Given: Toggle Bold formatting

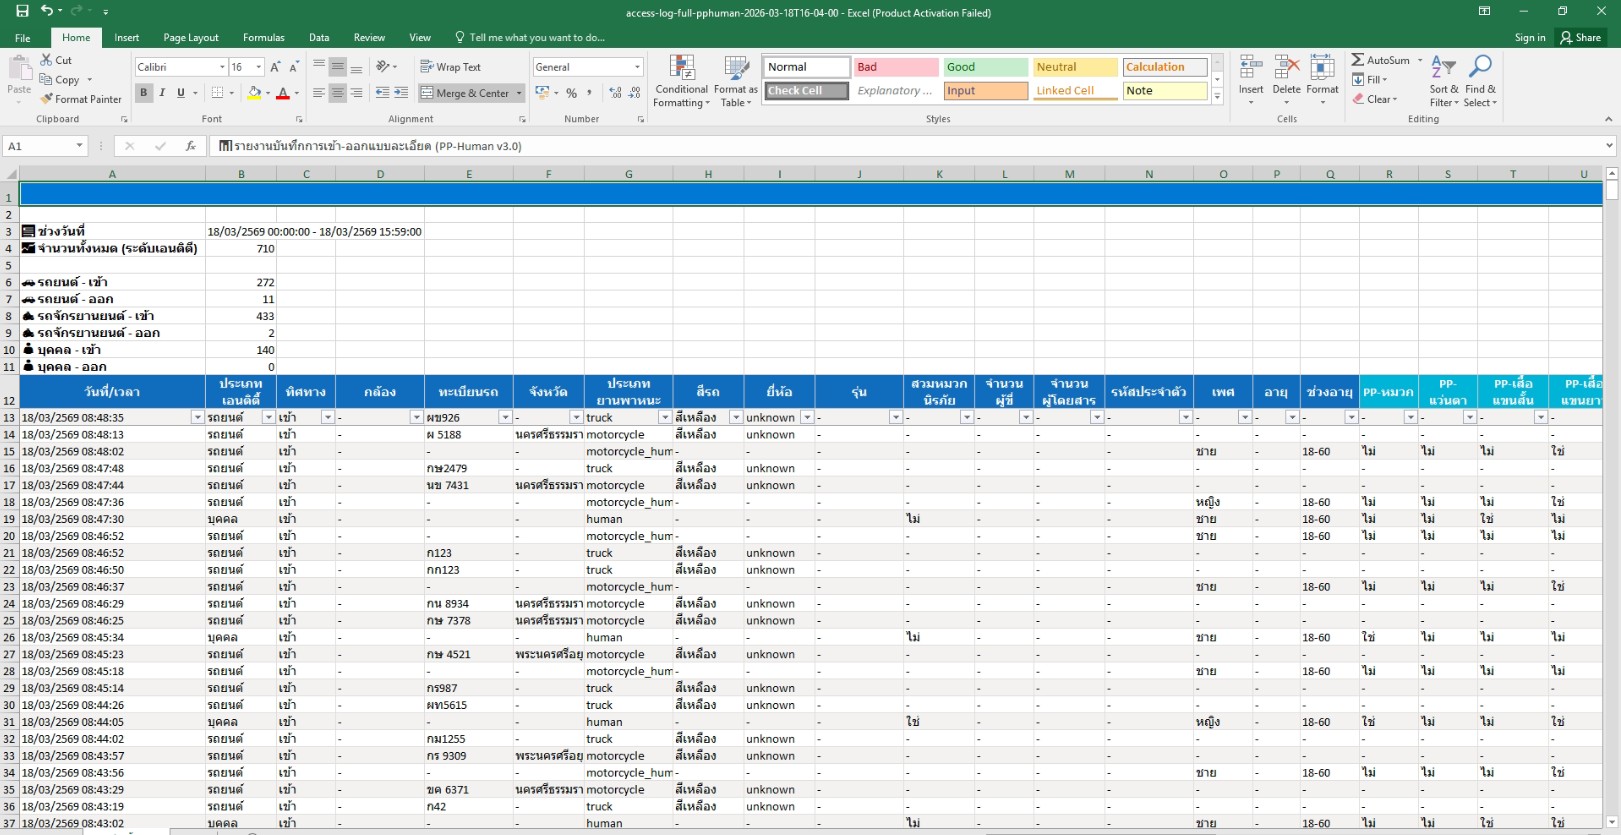Looking at the screenshot, I should tap(144, 93).
